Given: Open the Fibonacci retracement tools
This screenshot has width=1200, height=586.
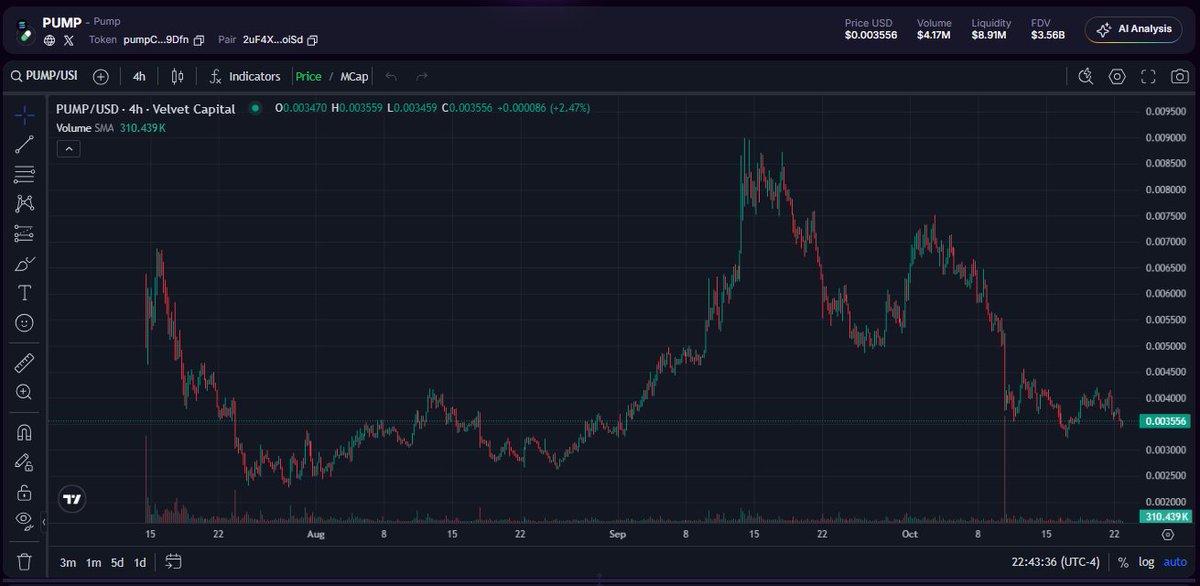Looking at the screenshot, I should pos(25,174).
